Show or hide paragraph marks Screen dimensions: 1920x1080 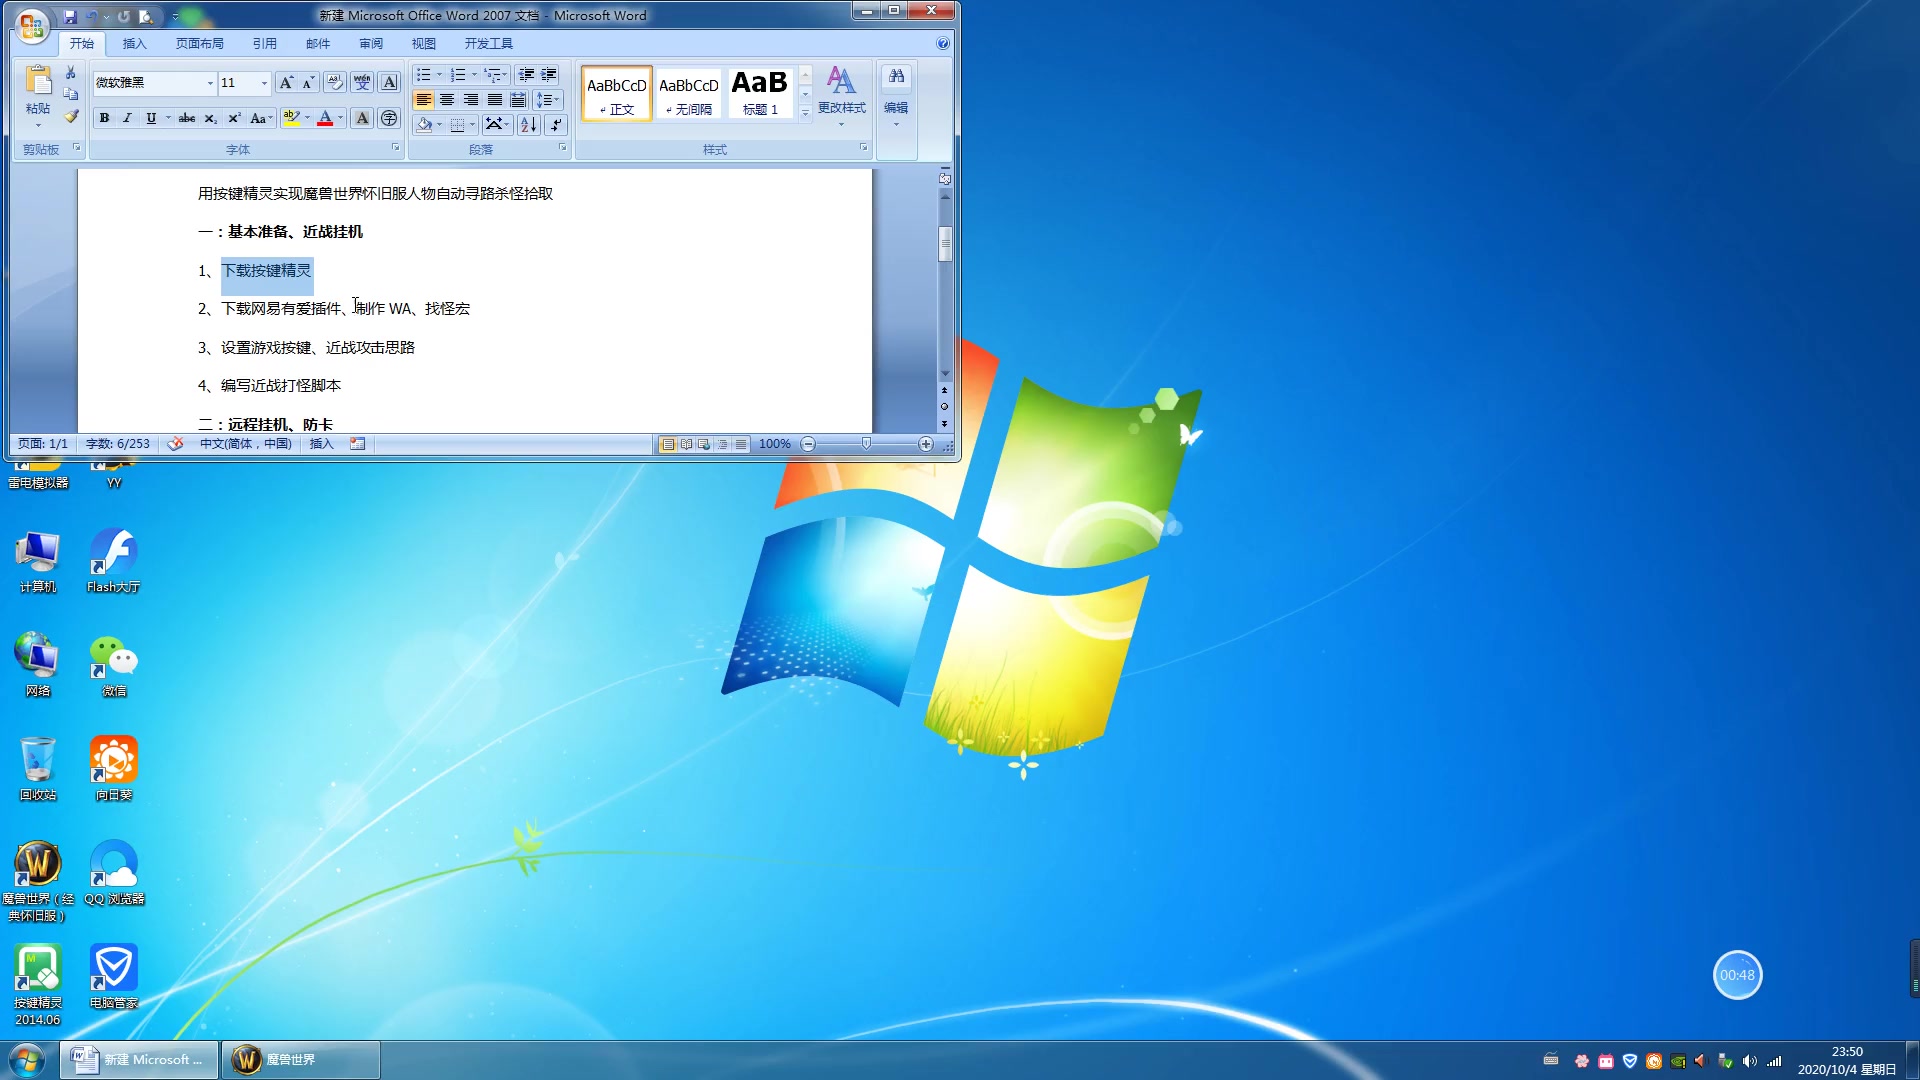click(x=556, y=124)
